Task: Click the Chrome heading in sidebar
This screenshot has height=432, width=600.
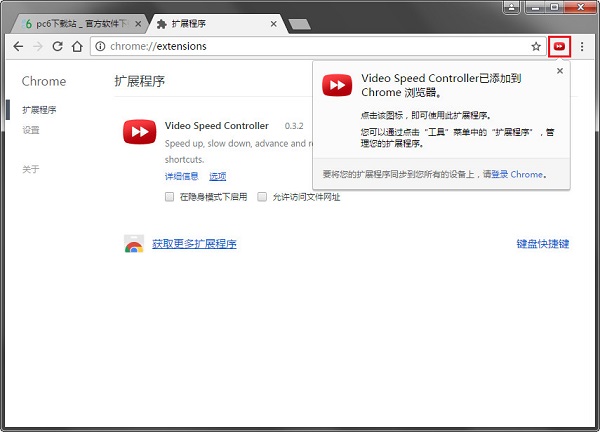Action: [44, 81]
